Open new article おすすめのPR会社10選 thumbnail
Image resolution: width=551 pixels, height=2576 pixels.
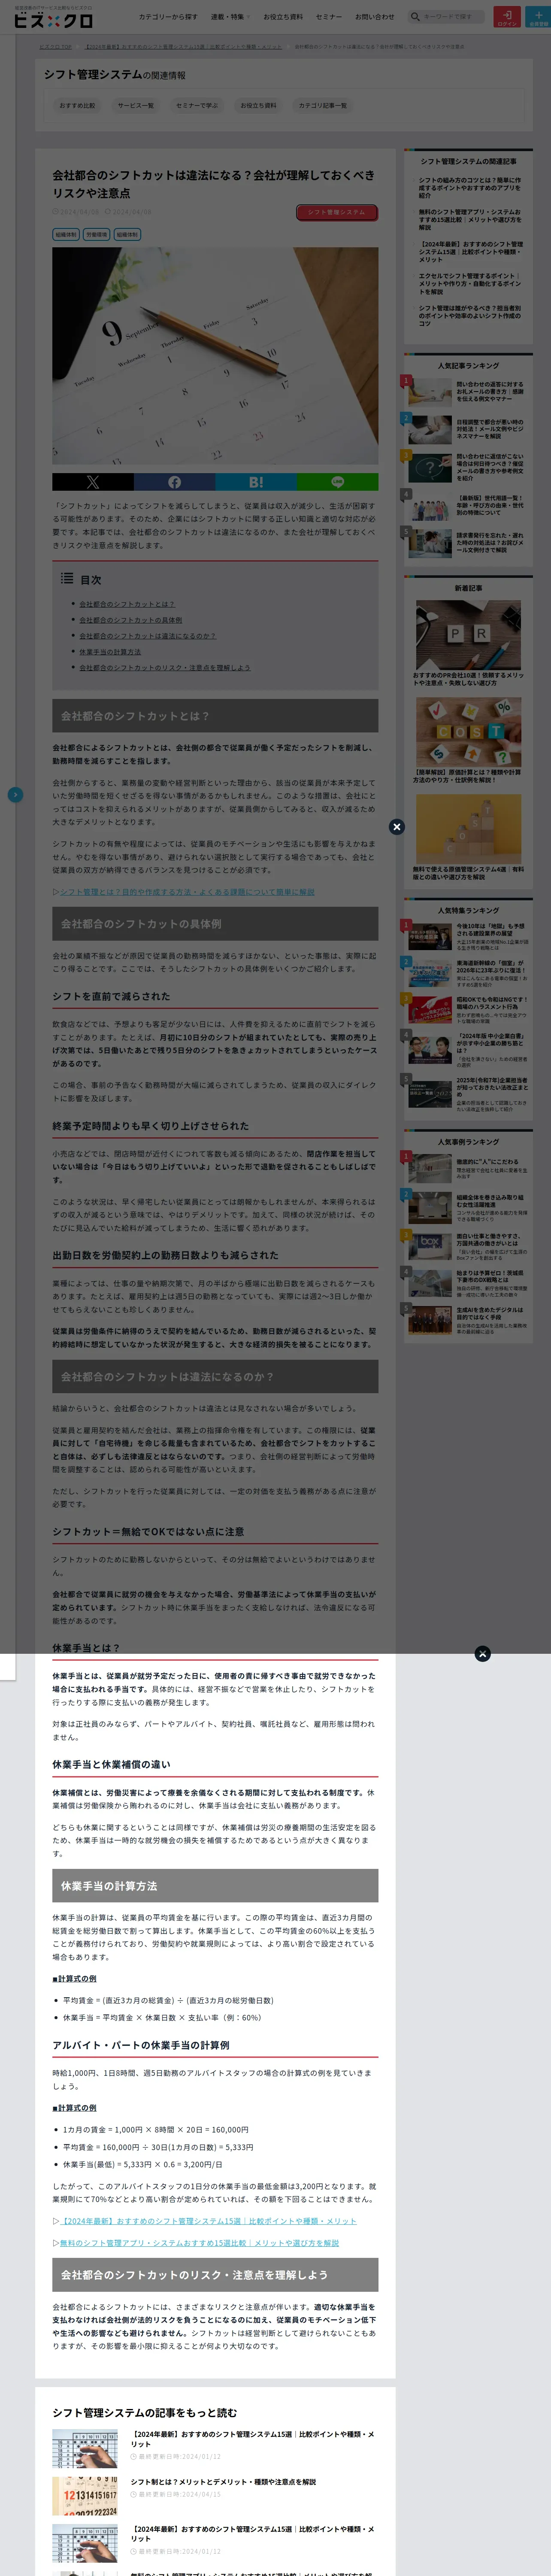[468, 634]
